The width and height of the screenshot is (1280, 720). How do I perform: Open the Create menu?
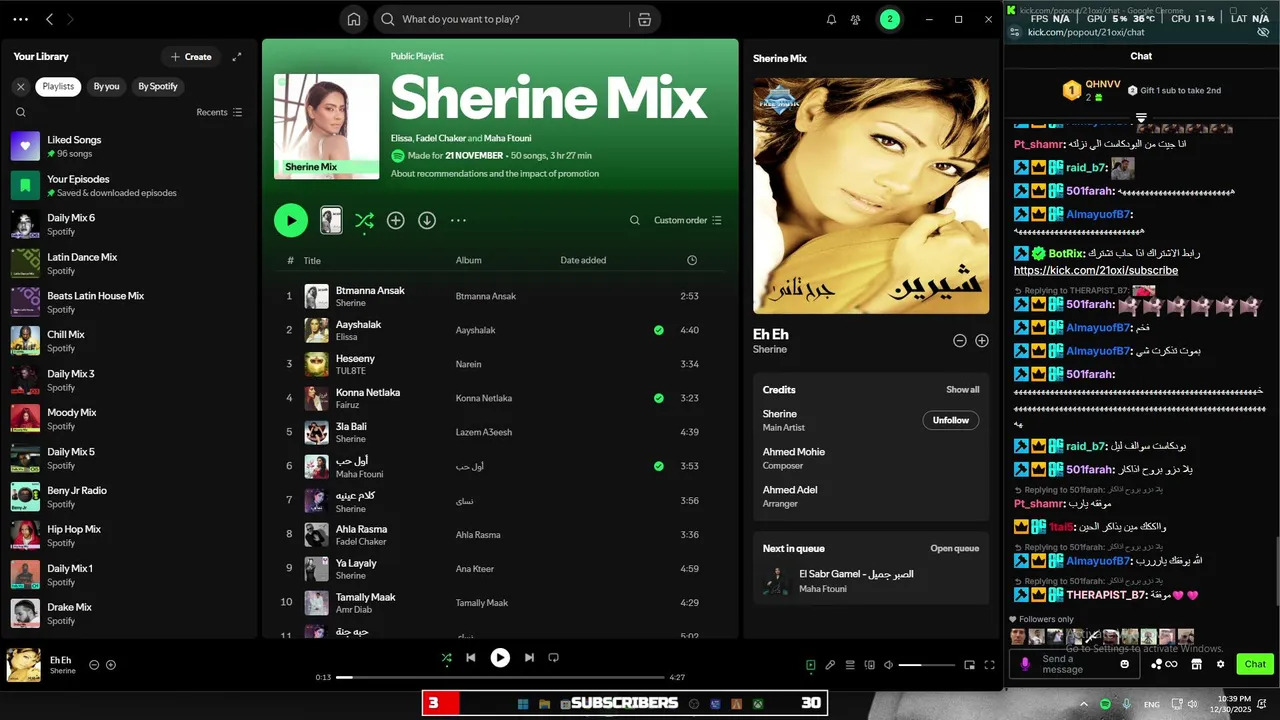[x=190, y=57]
